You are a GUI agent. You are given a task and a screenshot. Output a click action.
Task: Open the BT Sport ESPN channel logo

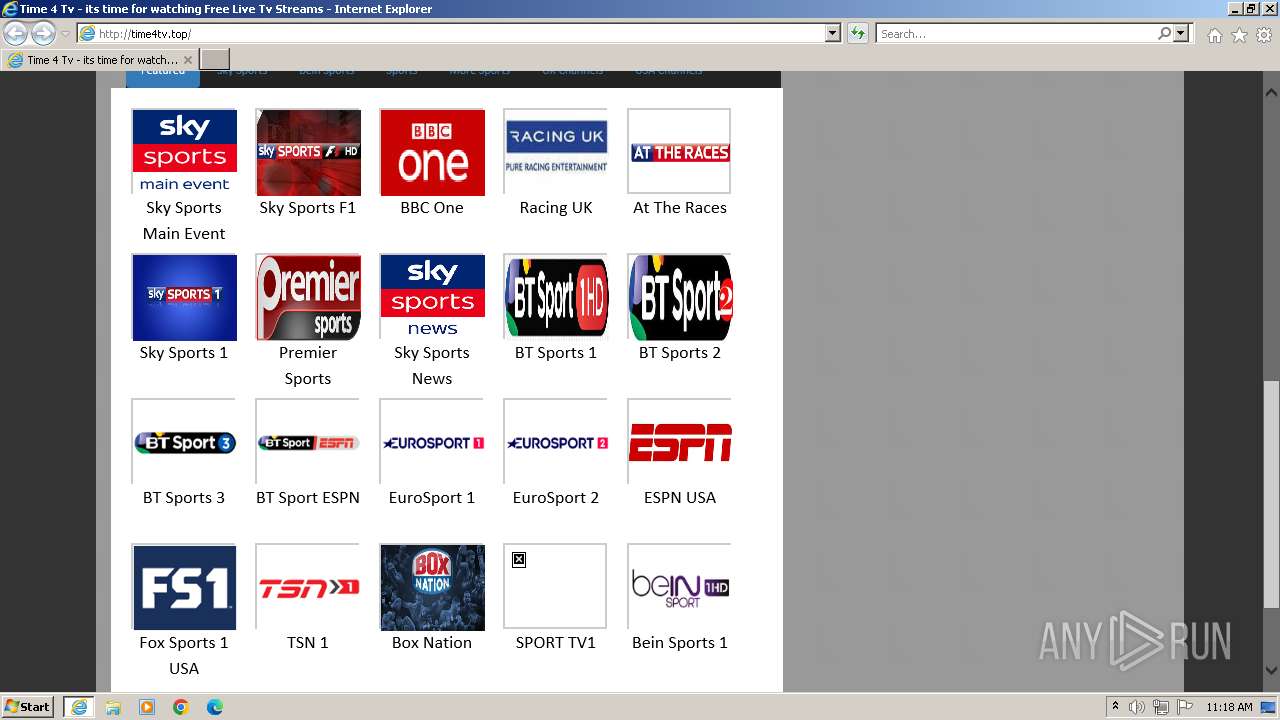click(308, 442)
